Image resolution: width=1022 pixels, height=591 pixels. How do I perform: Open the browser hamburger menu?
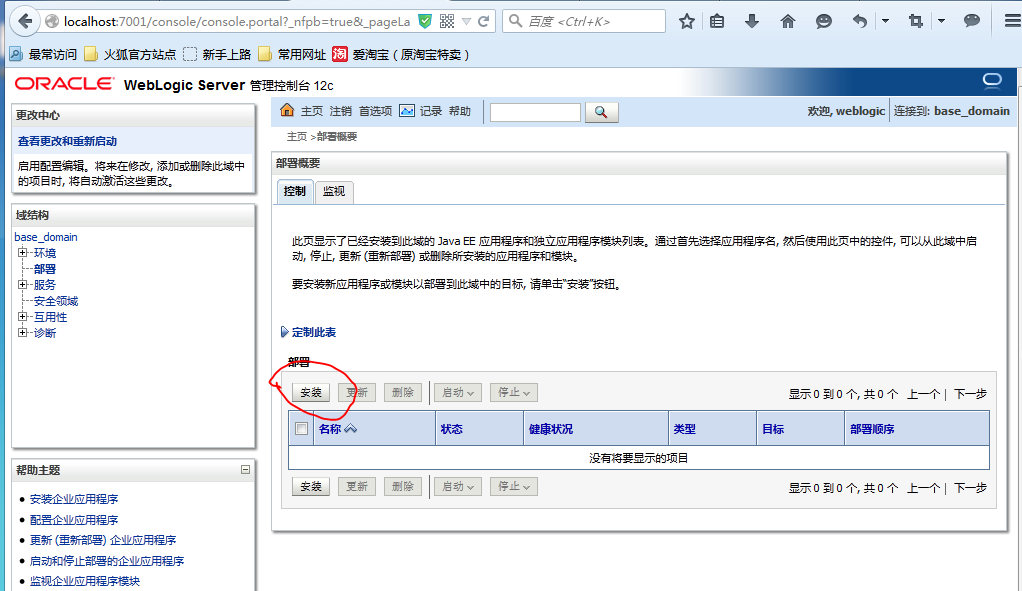1012,22
